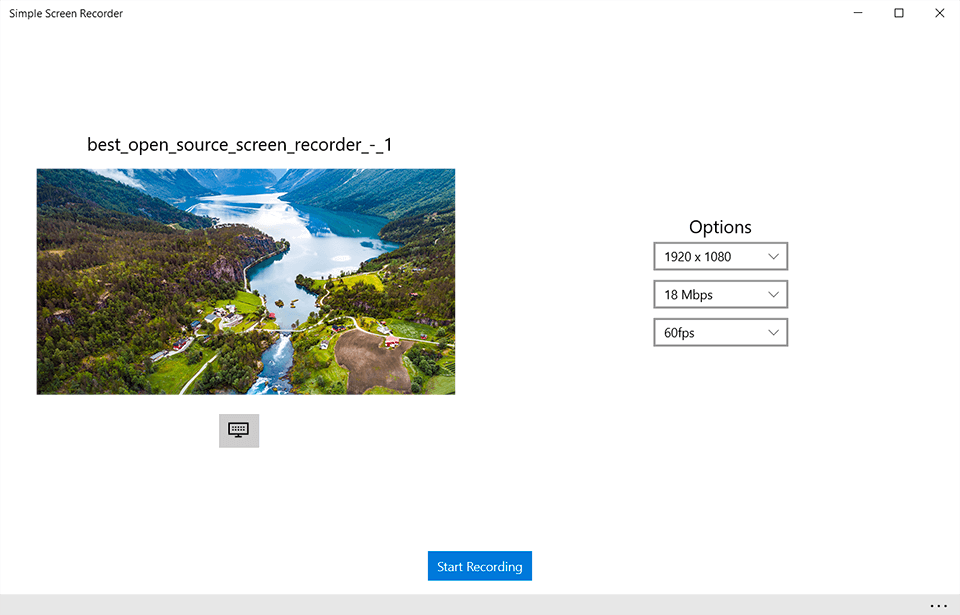Expand the frame rate combo box chevron
The image size is (960, 615).
tap(773, 332)
